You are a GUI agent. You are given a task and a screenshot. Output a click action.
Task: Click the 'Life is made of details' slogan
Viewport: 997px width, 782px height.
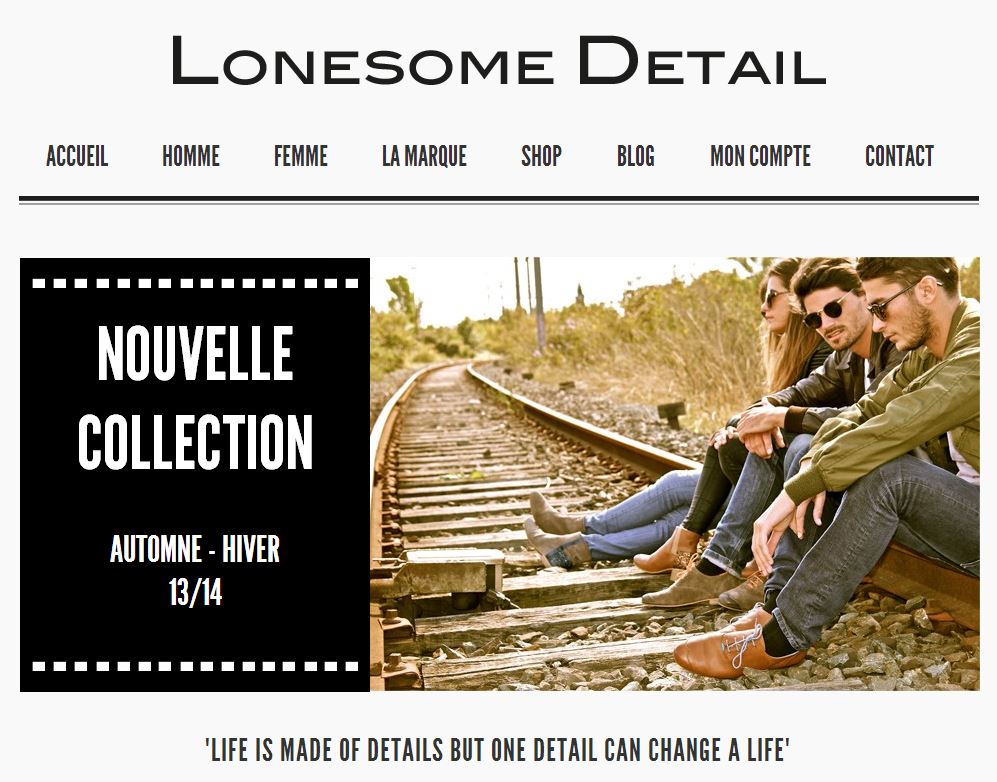[498, 750]
